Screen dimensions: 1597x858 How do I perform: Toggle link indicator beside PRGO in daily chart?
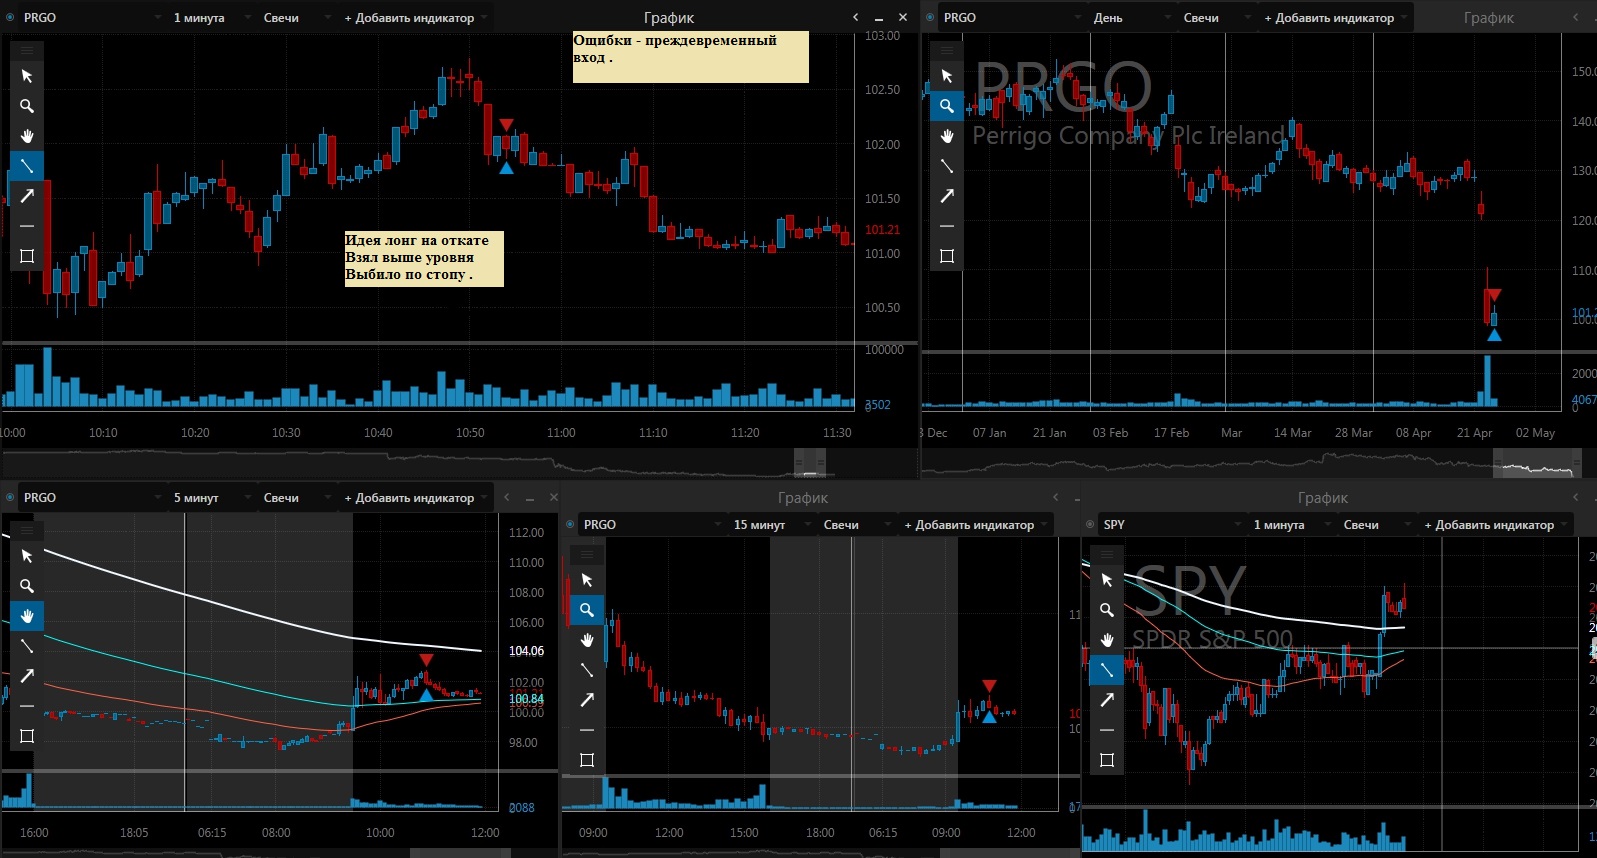click(x=930, y=18)
